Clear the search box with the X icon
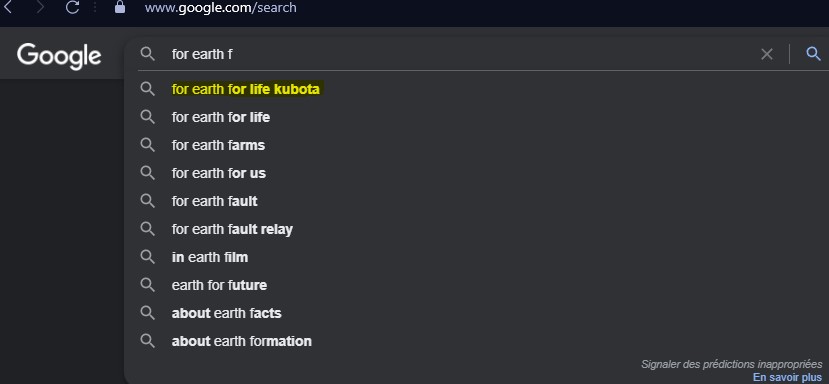829x384 pixels. (767, 54)
